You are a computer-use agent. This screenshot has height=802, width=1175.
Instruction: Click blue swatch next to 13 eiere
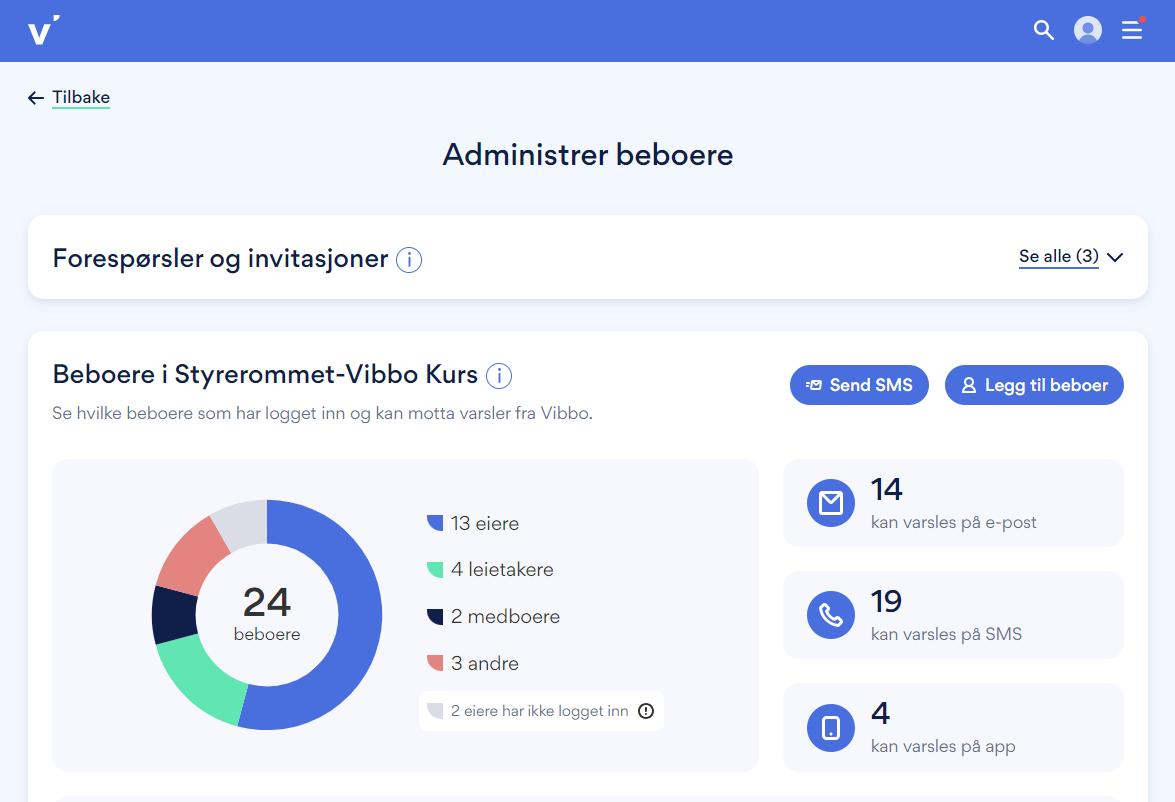pos(435,523)
